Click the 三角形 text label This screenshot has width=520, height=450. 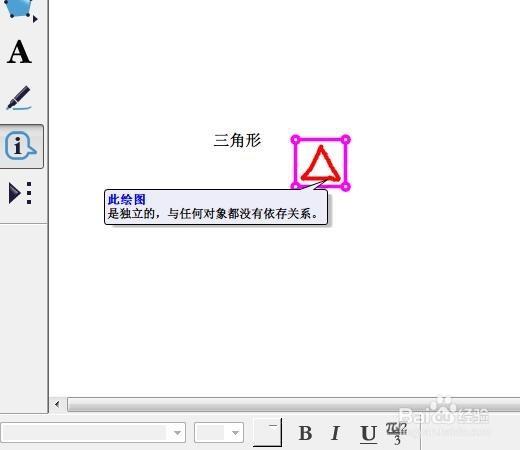pos(237,140)
